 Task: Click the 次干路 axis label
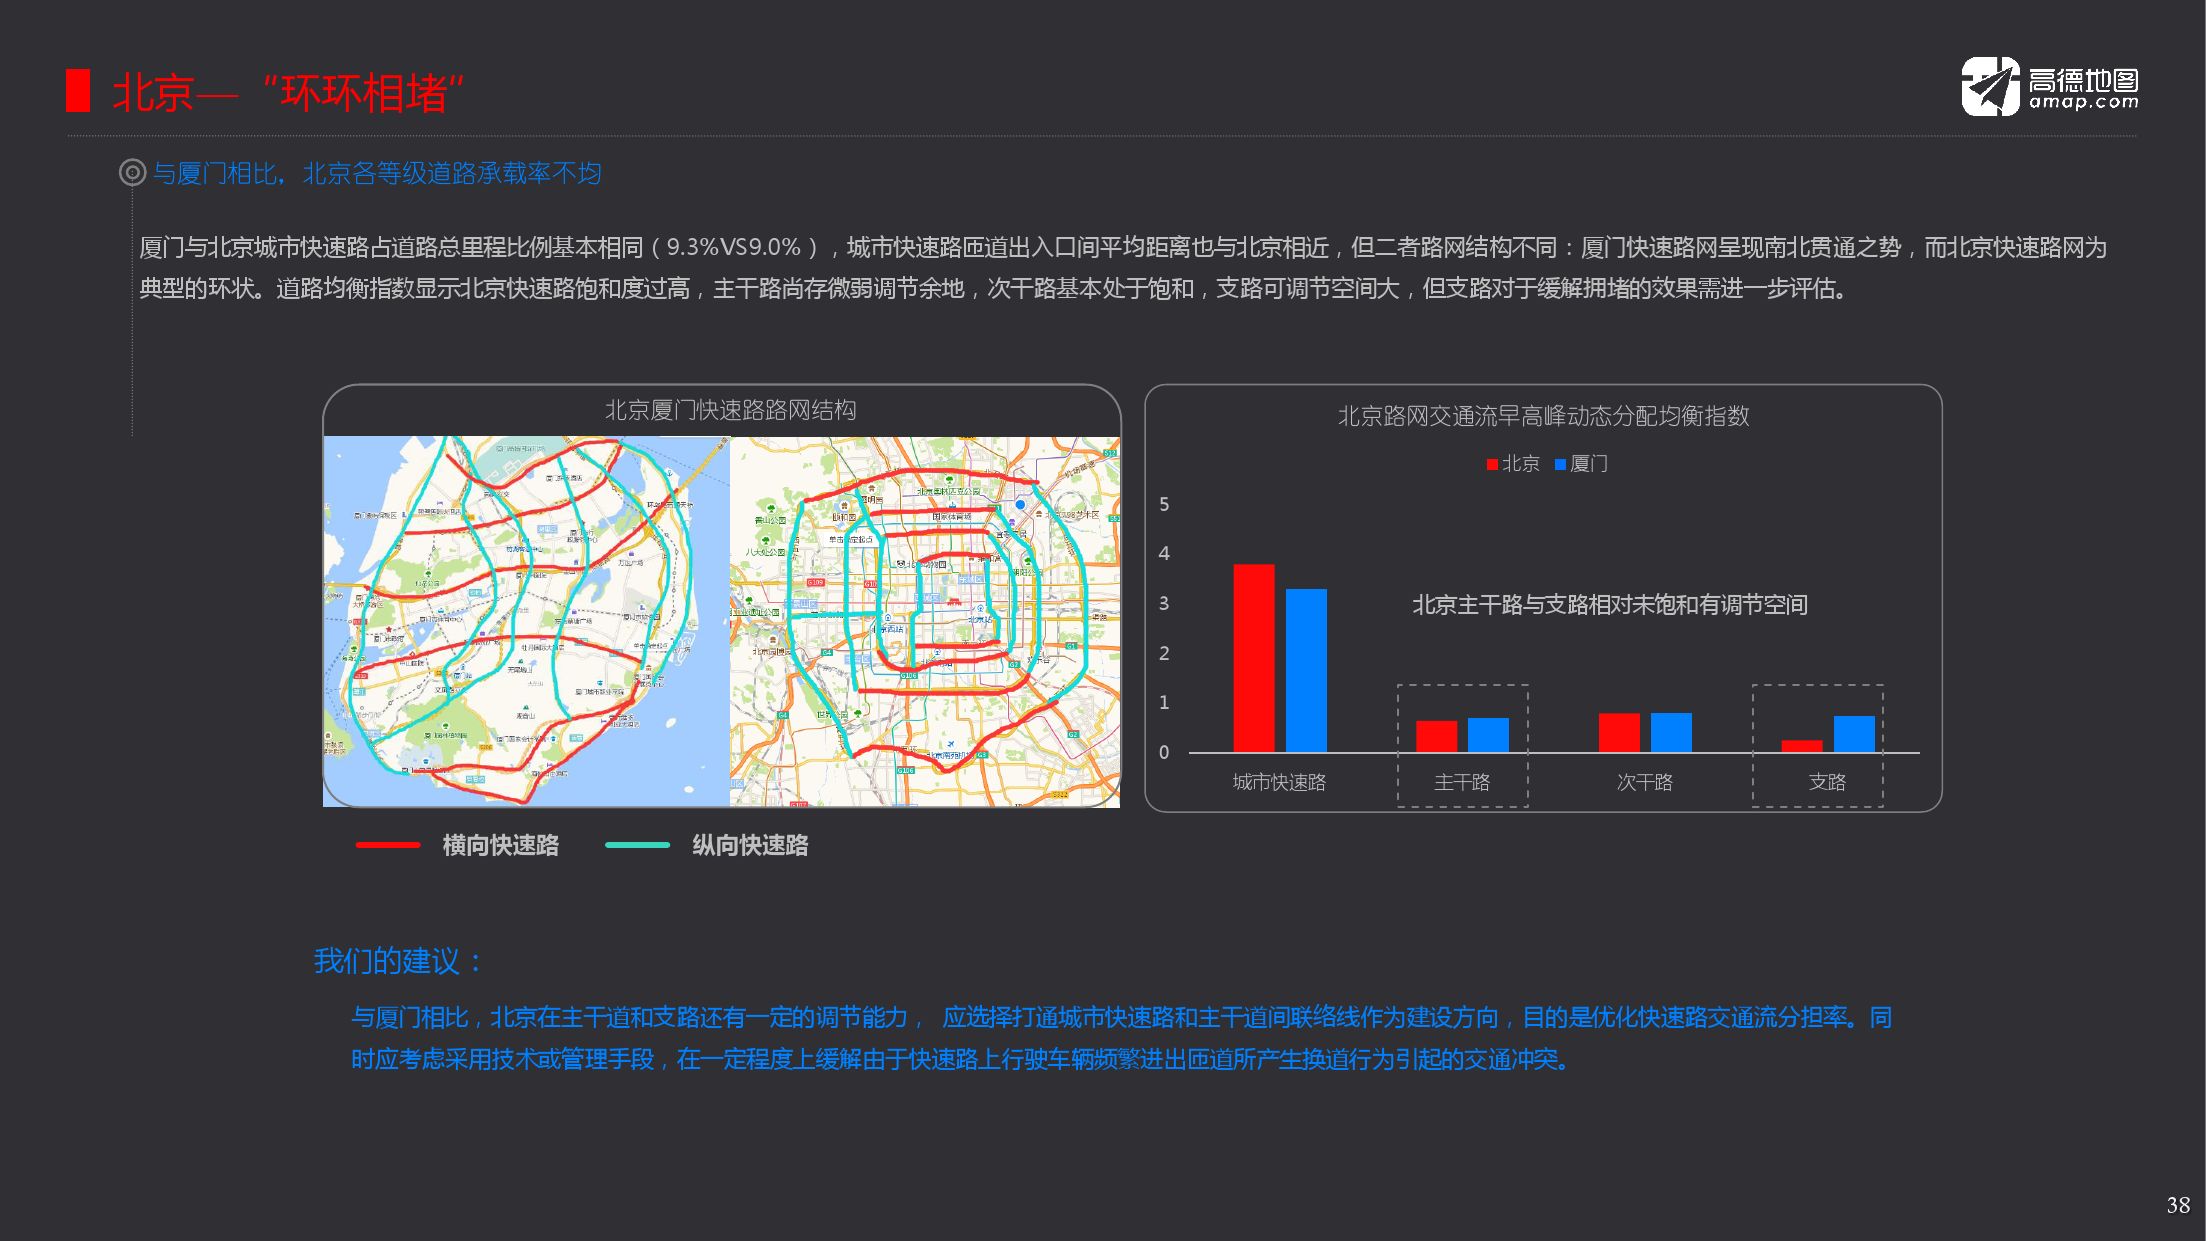point(1644,782)
